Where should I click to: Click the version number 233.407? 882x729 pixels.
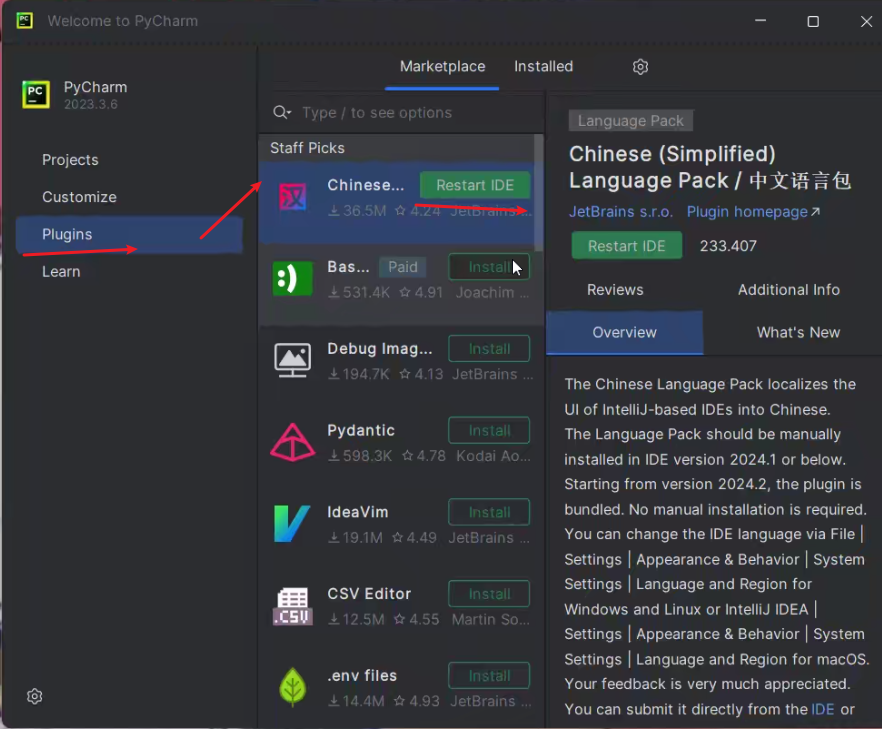[728, 246]
